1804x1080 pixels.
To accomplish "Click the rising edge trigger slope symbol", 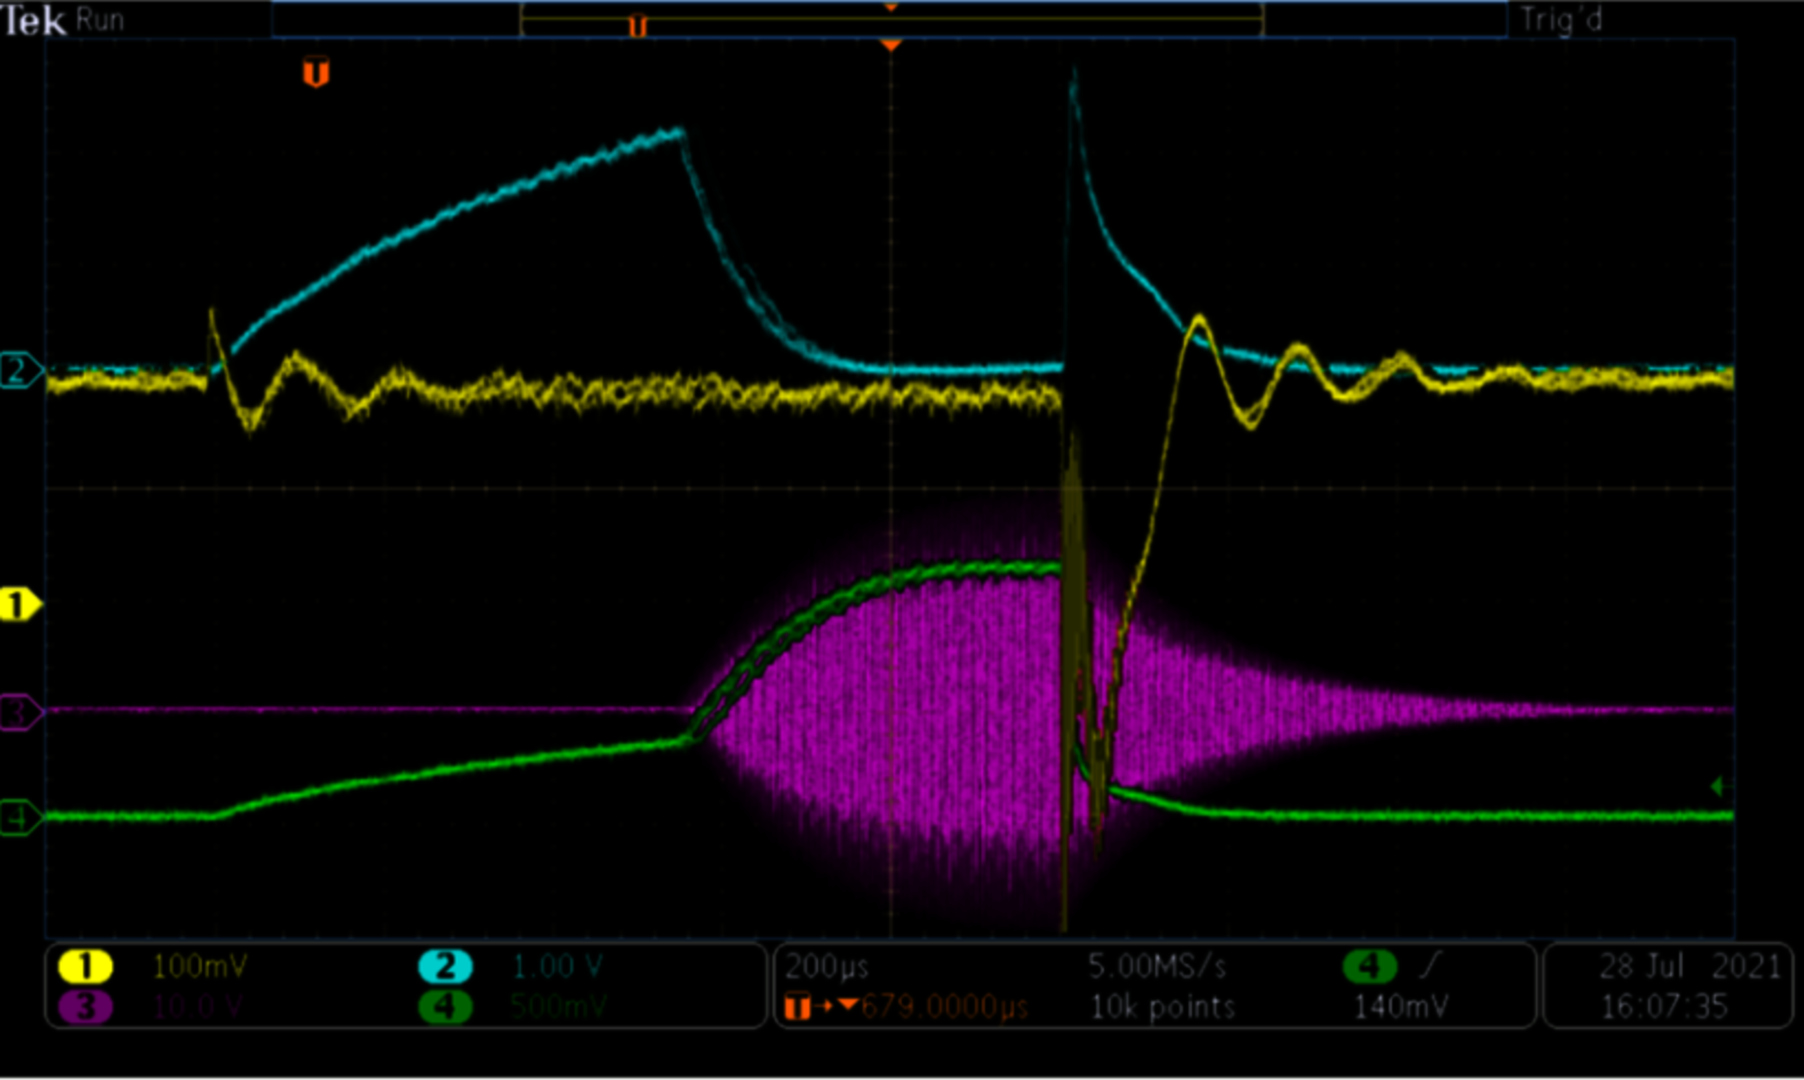I will tap(1432, 965).
